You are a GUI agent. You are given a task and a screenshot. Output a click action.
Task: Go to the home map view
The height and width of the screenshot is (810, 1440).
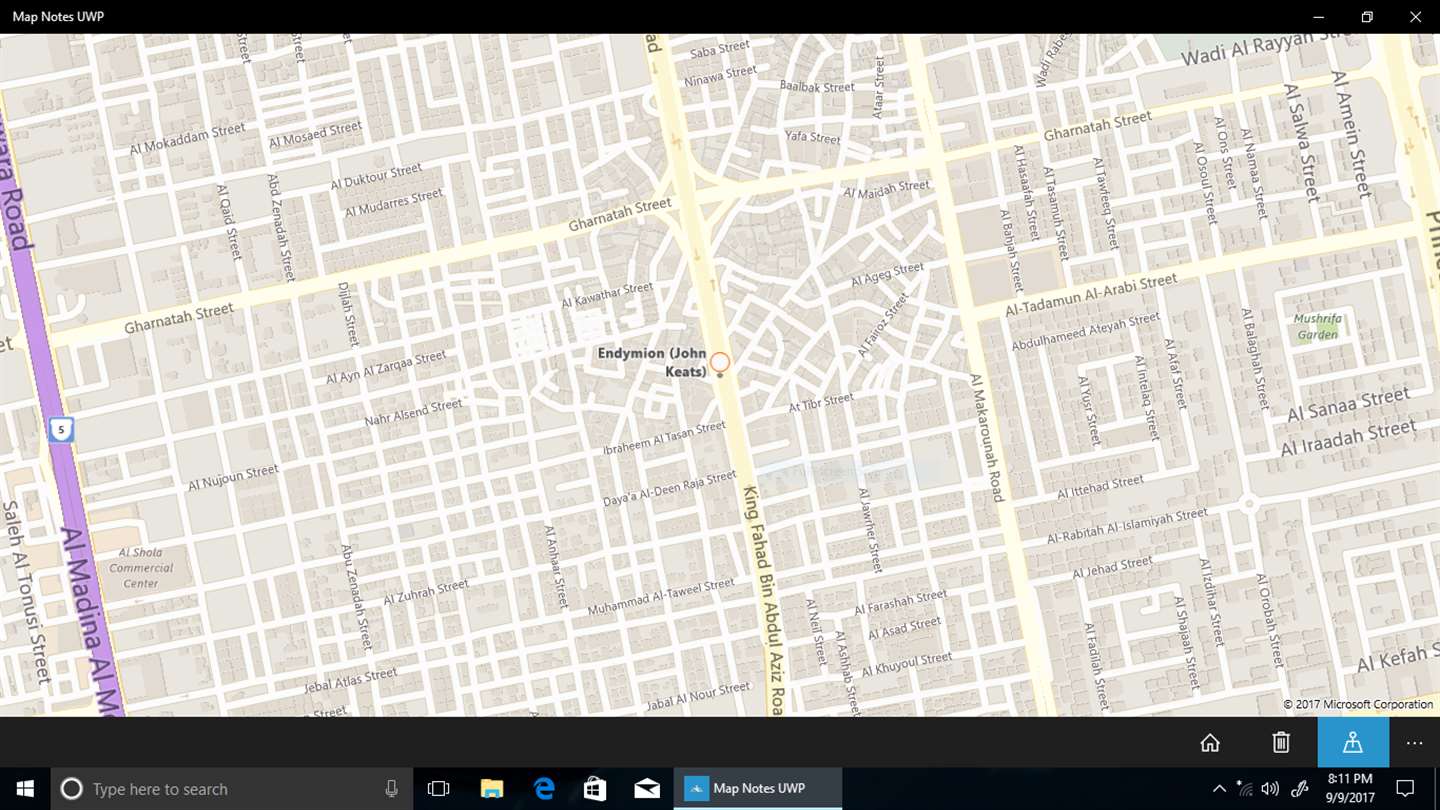[1210, 742]
